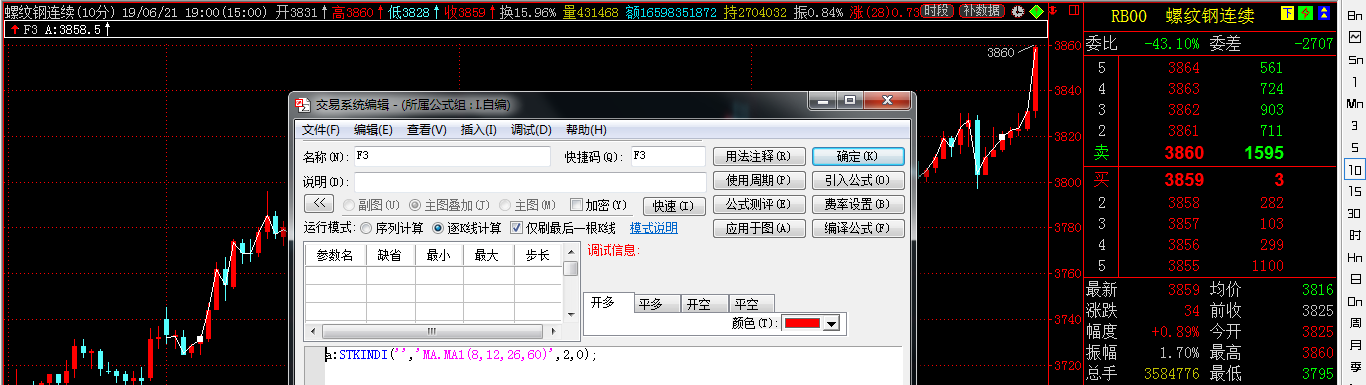Select the 10 minute period in sidebar
Viewport: 1366px width, 385px height.
[1355, 169]
